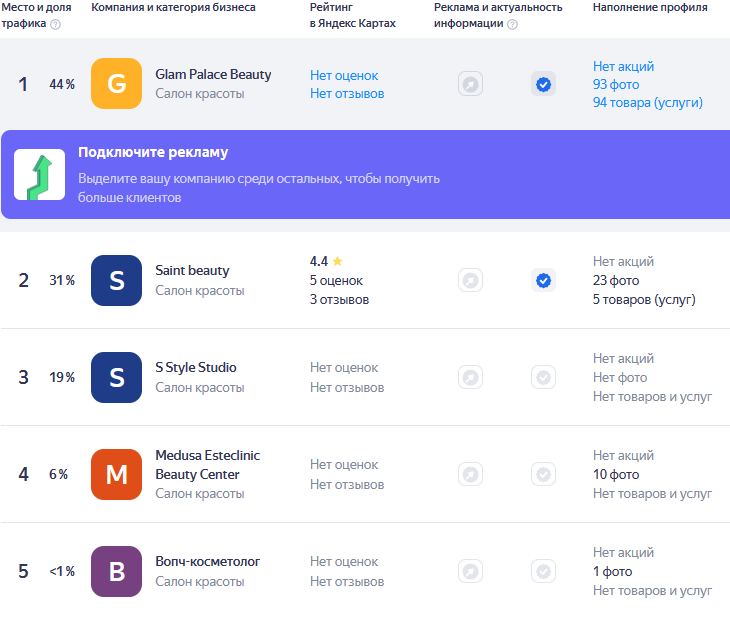This screenshot has height=620, width=730.
Task: Click the 6% traffic share value
Action: (x=59, y=474)
